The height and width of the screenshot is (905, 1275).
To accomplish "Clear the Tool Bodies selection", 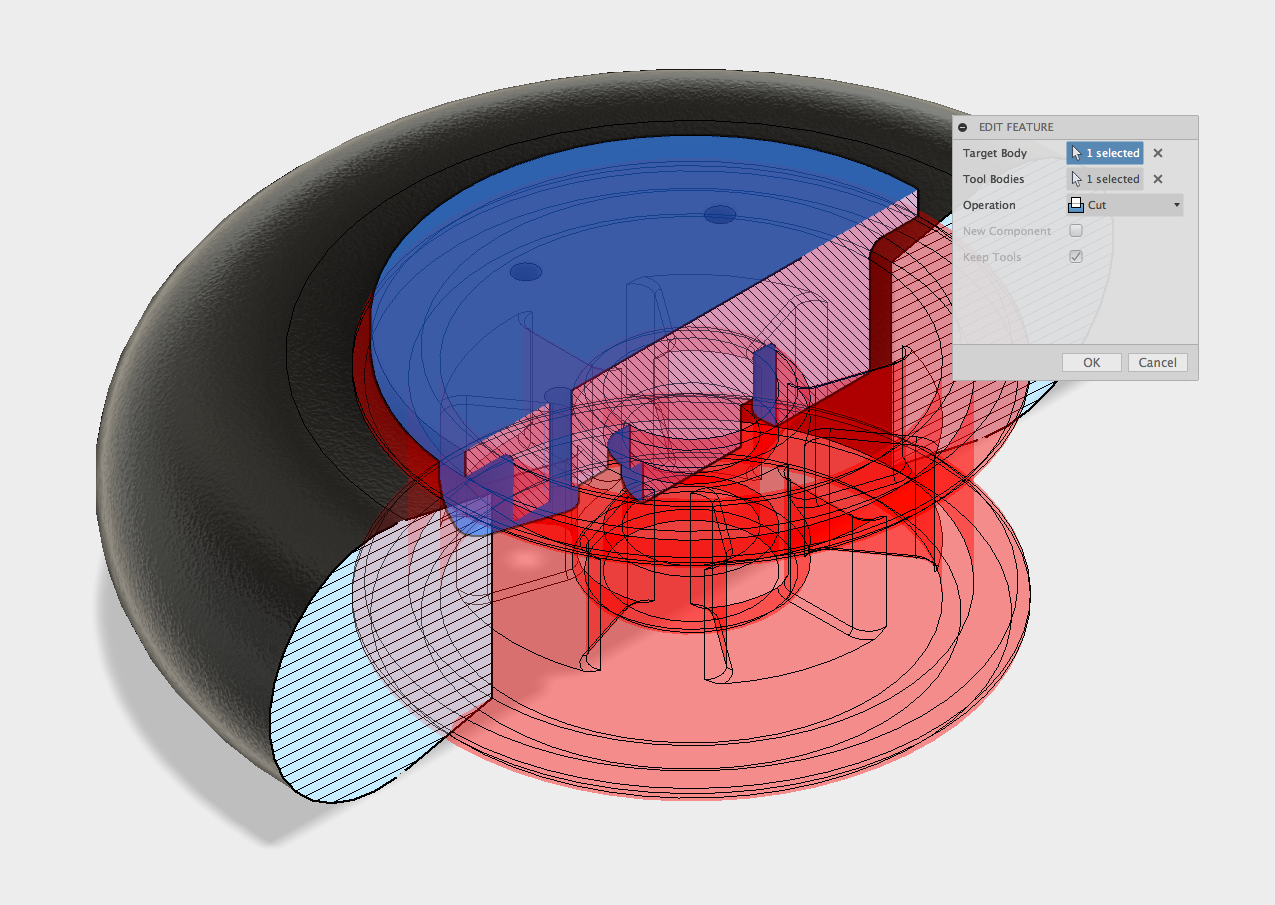I will point(1158,179).
